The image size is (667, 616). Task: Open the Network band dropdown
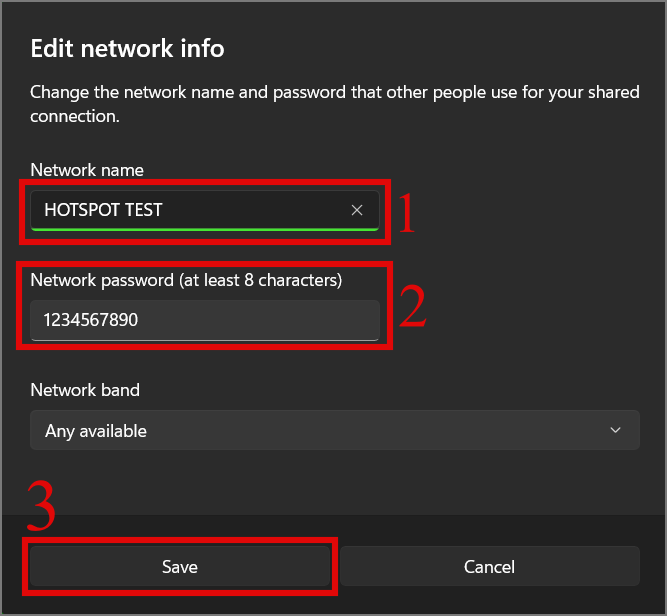point(335,430)
